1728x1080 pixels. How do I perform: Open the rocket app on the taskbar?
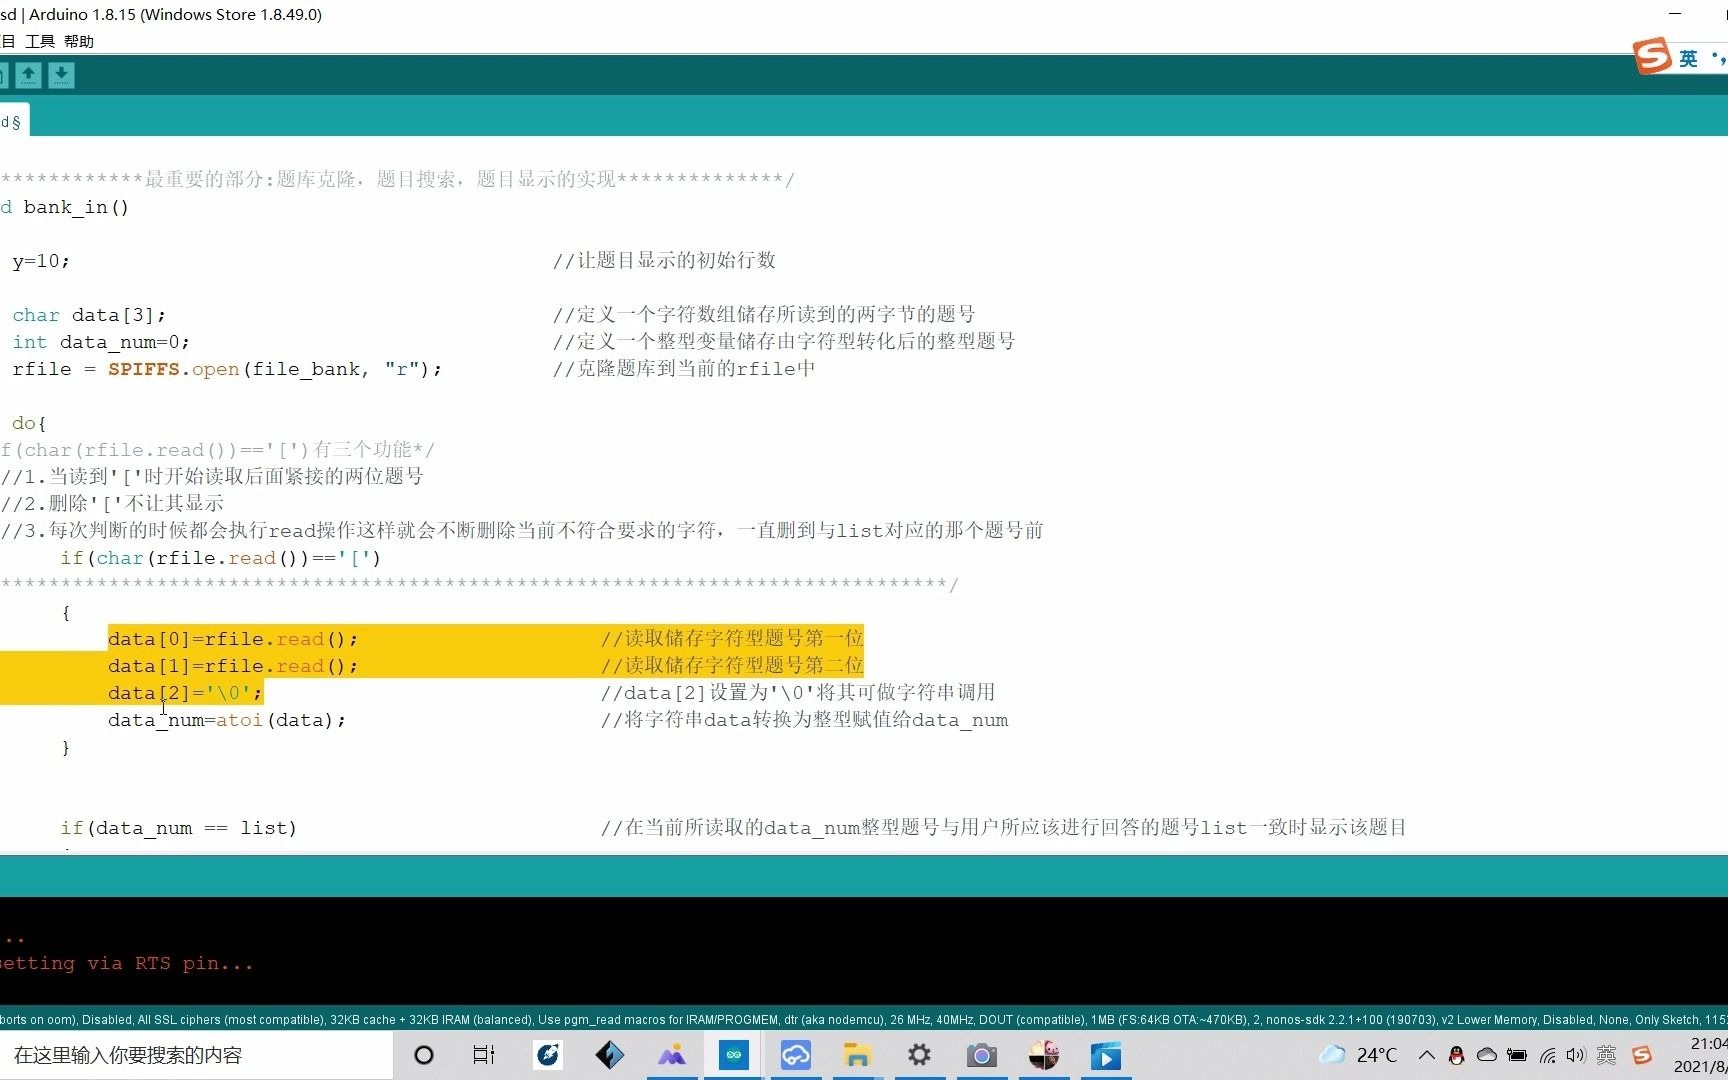click(548, 1055)
